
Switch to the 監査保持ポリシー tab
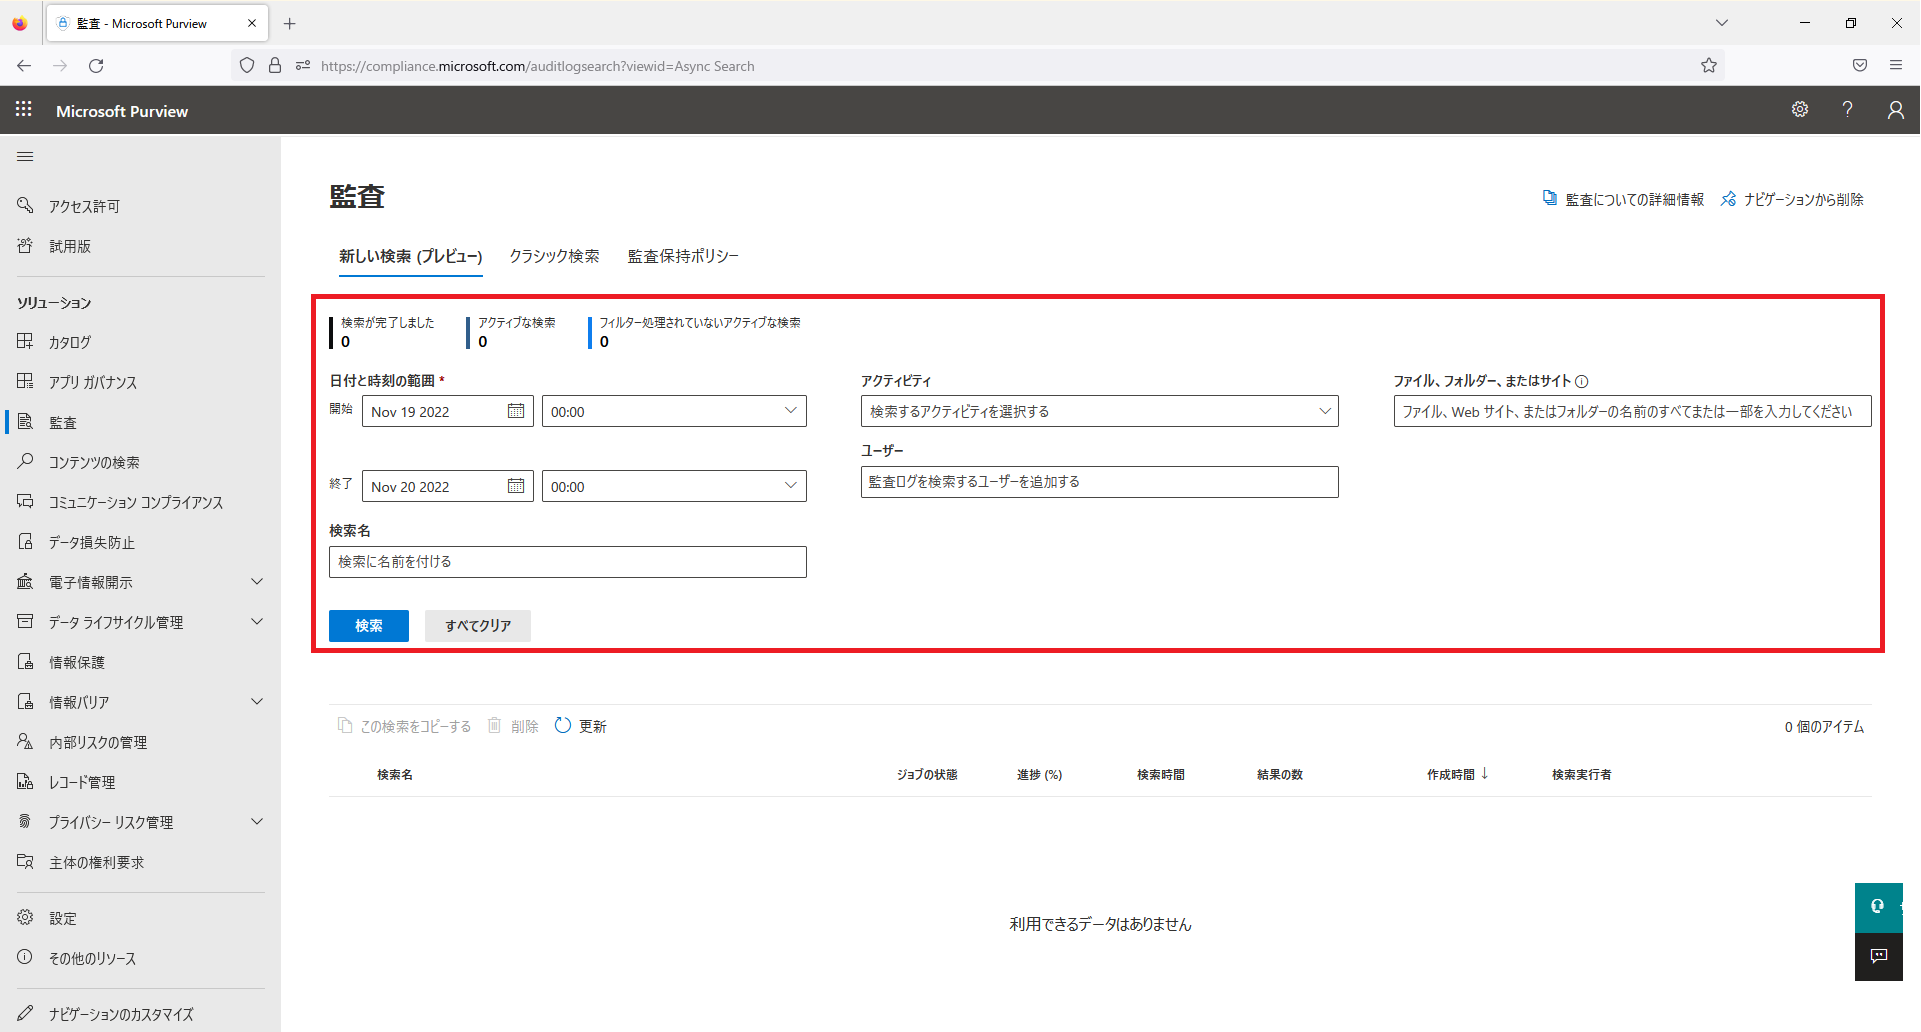click(683, 257)
